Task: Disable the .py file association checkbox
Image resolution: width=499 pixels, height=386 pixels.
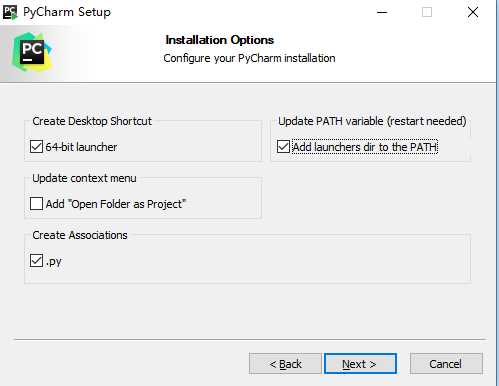Action: point(36,261)
